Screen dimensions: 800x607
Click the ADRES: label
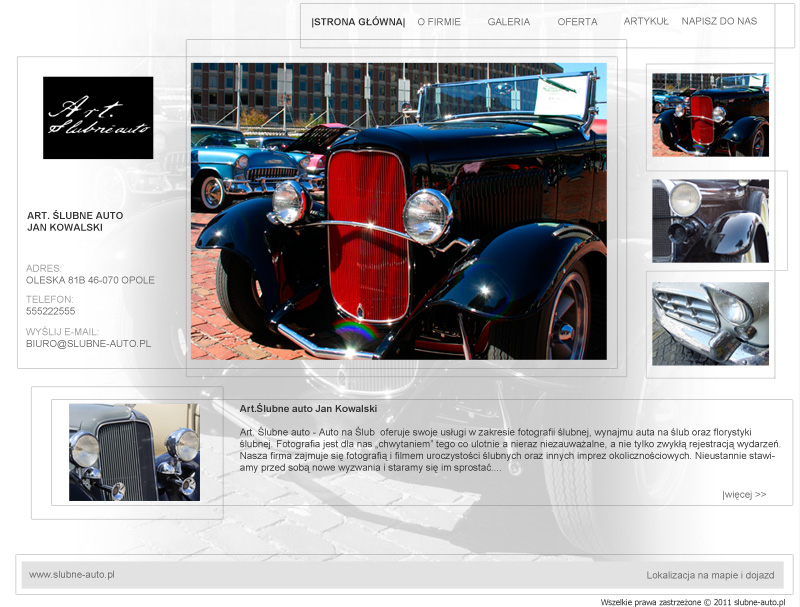tap(44, 268)
